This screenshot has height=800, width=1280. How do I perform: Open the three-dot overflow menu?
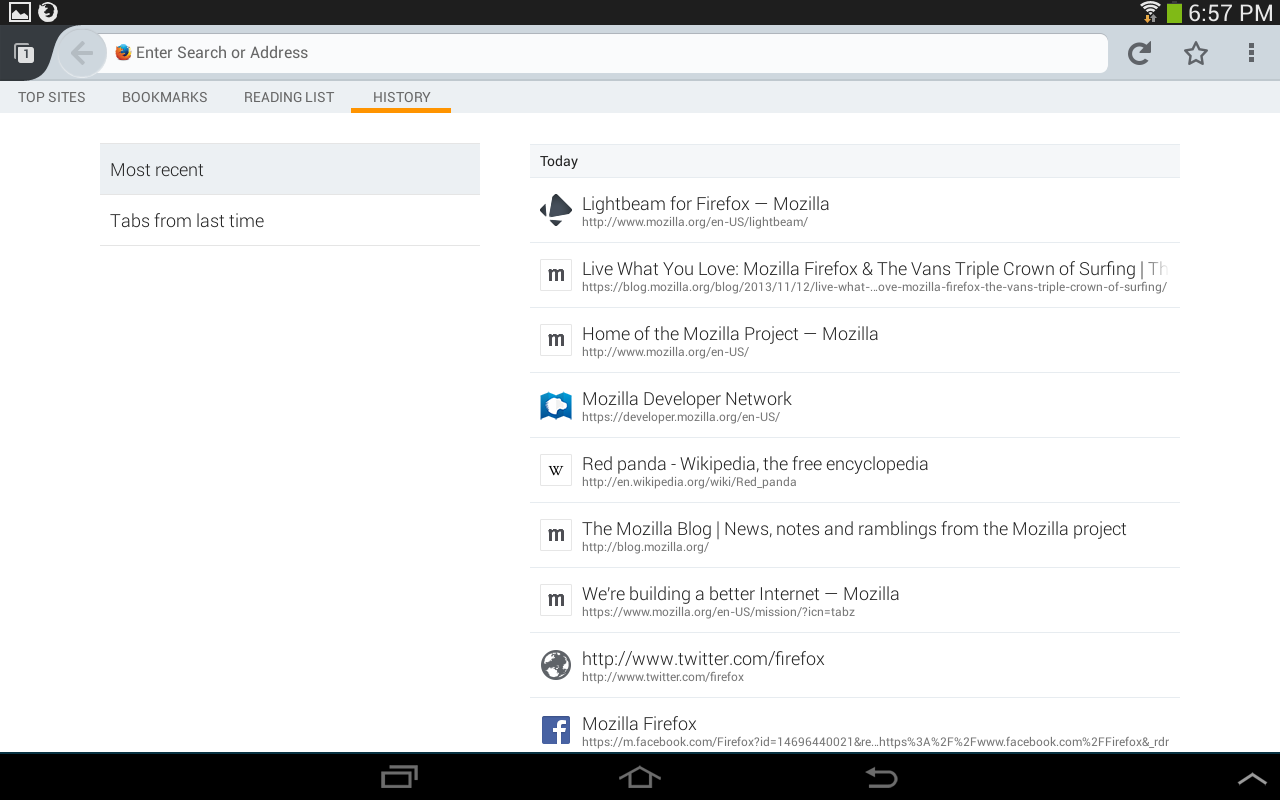click(1251, 54)
